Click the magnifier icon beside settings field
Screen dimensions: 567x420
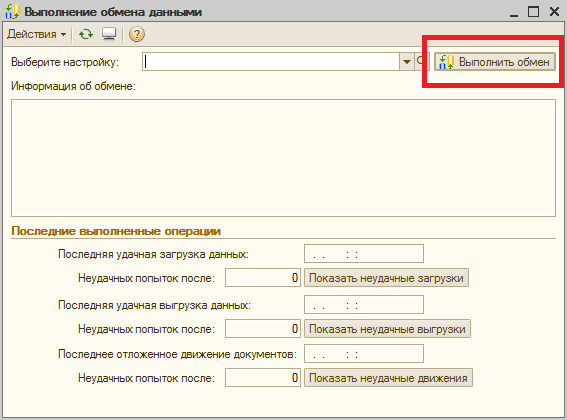click(421, 62)
